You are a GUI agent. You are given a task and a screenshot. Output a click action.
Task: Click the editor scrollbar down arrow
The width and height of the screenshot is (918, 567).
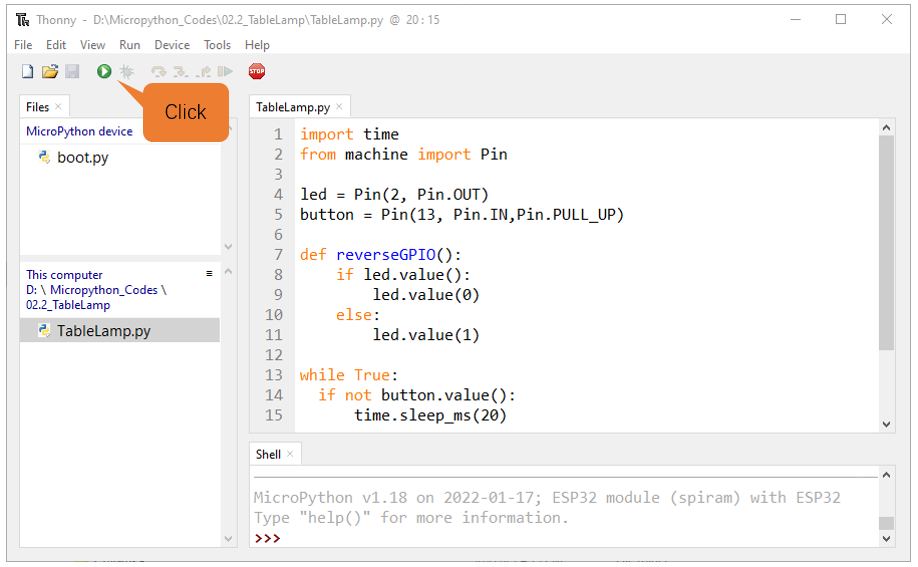[x=886, y=425]
